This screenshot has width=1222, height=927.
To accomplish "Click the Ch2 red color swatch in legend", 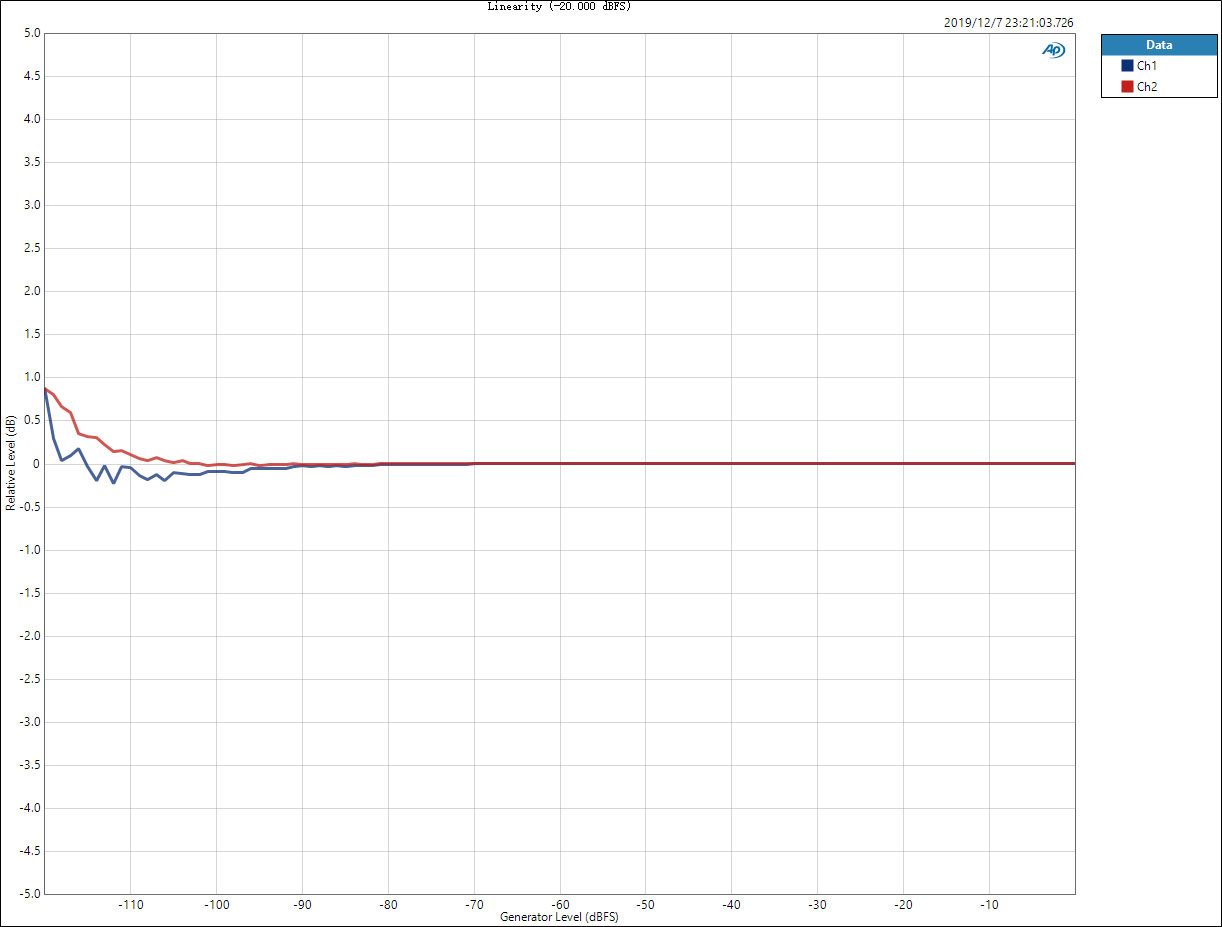I will (1127, 87).
